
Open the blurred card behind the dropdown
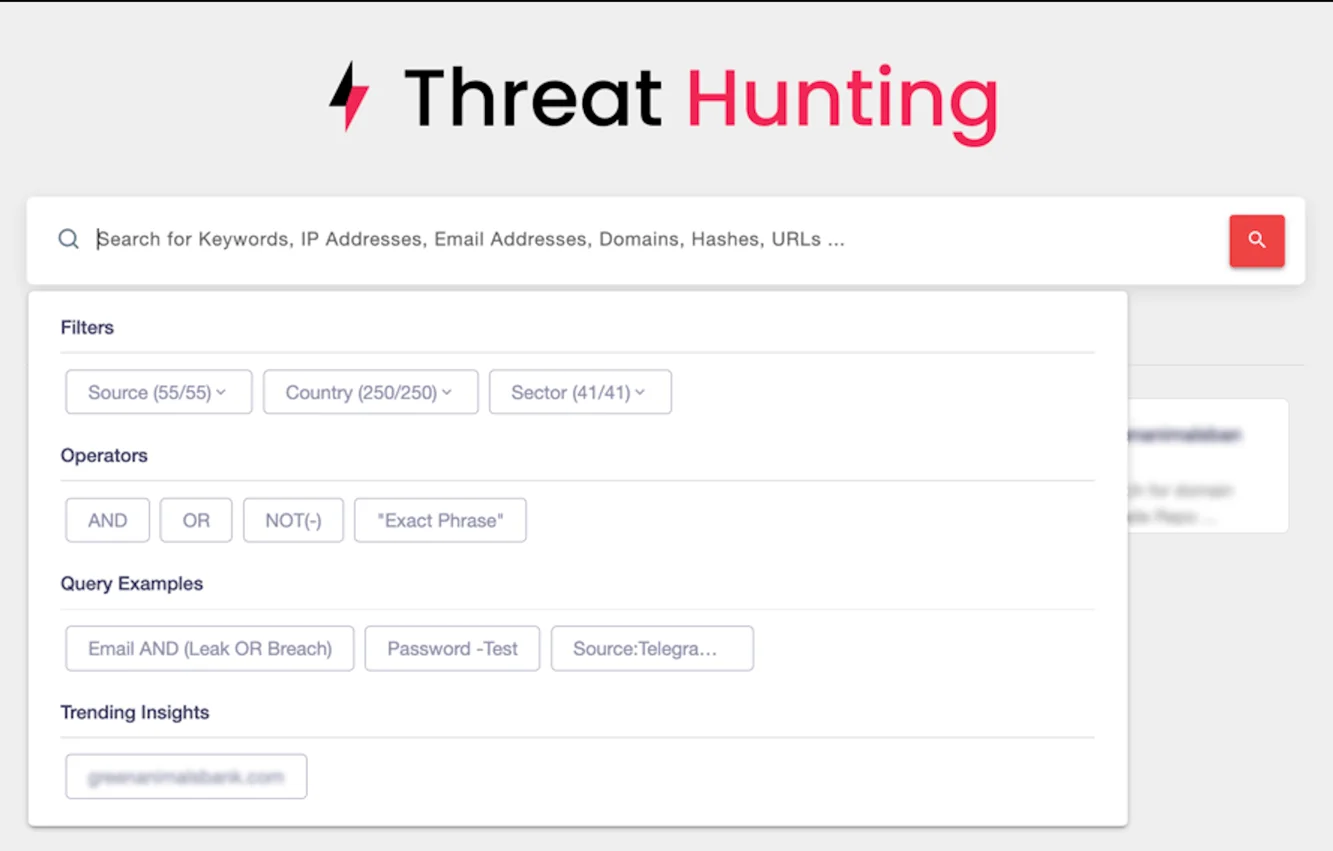[x=1208, y=465]
